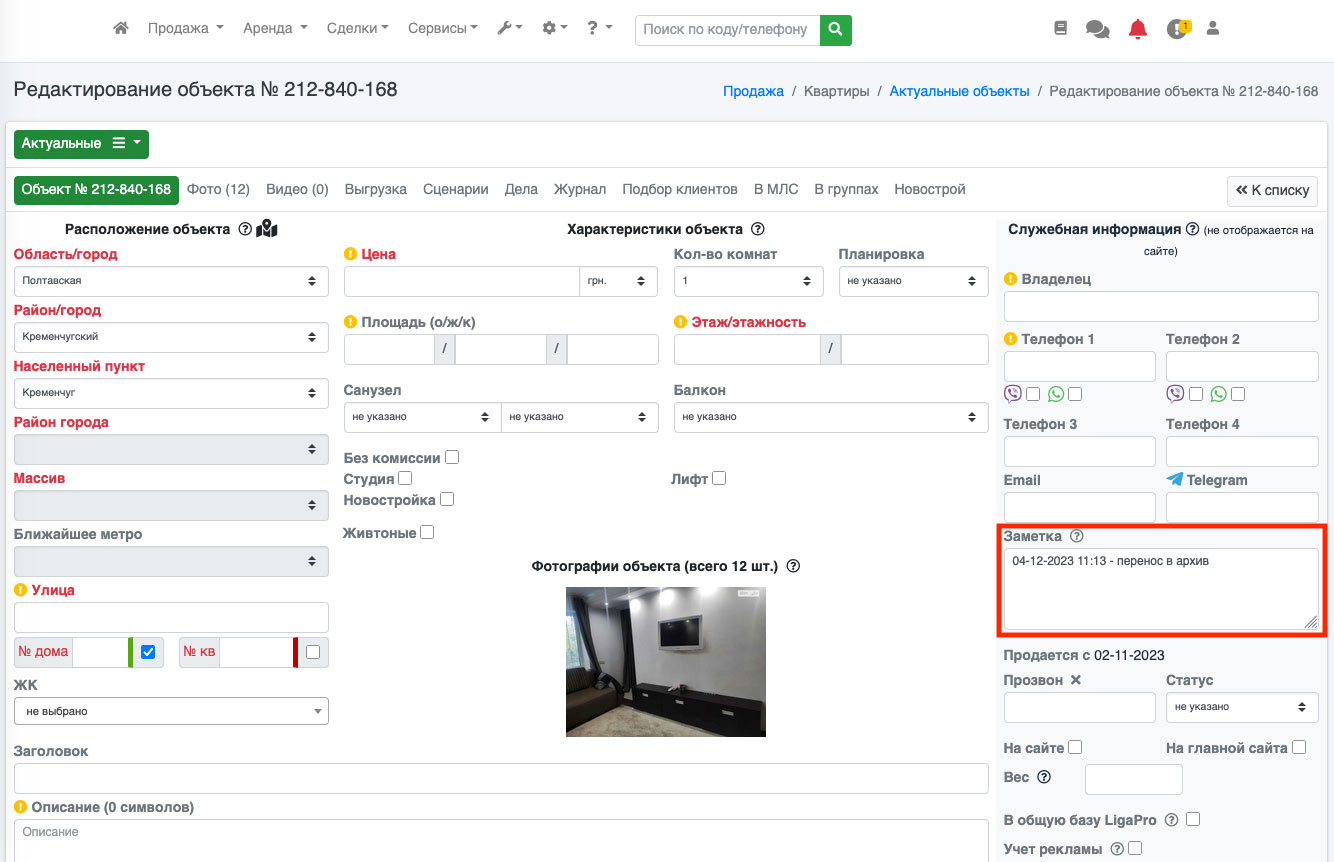Click the К списку button

[1272, 190]
